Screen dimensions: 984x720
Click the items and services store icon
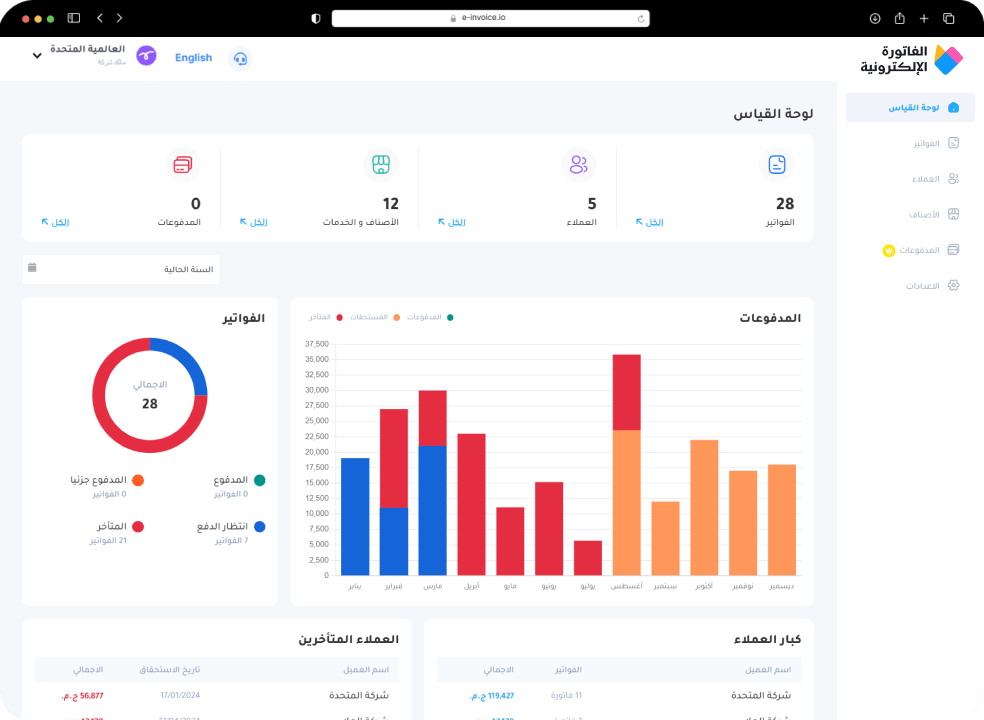click(x=380, y=164)
